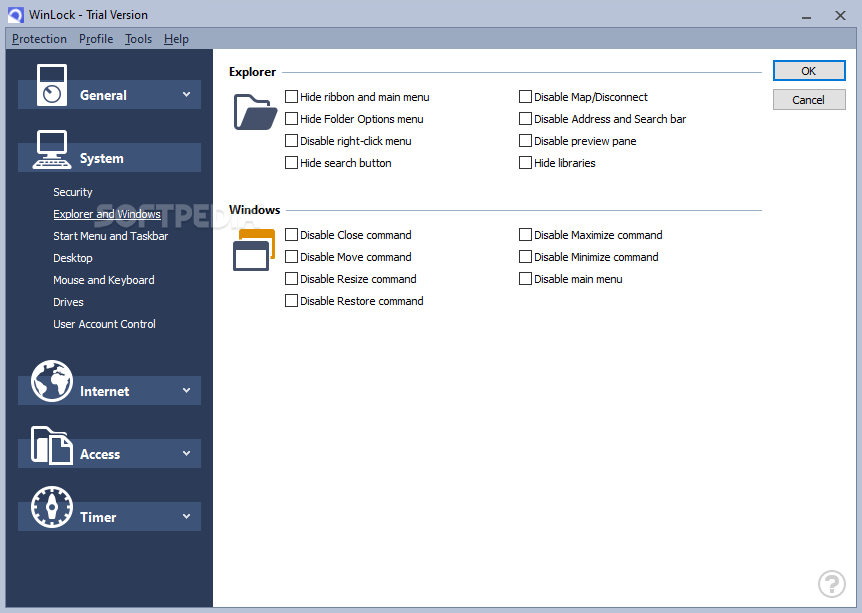Enable Disable preview pane option
The width and height of the screenshot is (862, 613).
(x=525, y=140)
